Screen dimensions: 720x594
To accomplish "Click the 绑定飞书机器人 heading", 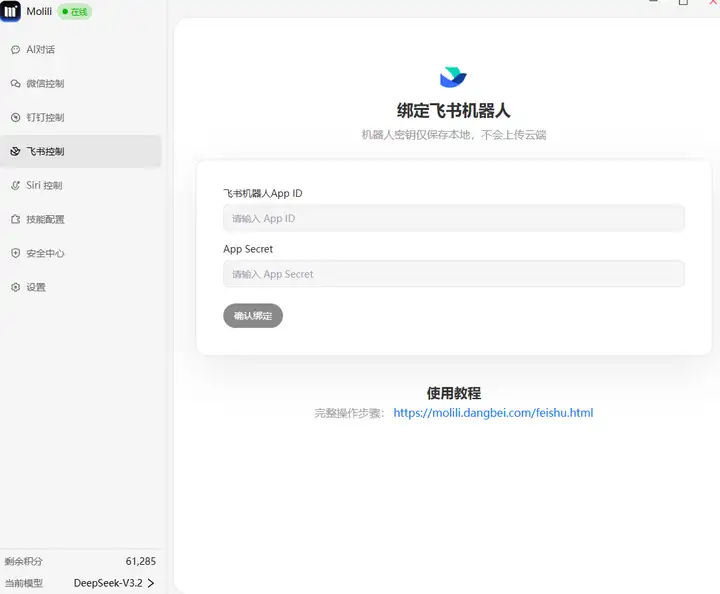I will click(x=454, y=111).
